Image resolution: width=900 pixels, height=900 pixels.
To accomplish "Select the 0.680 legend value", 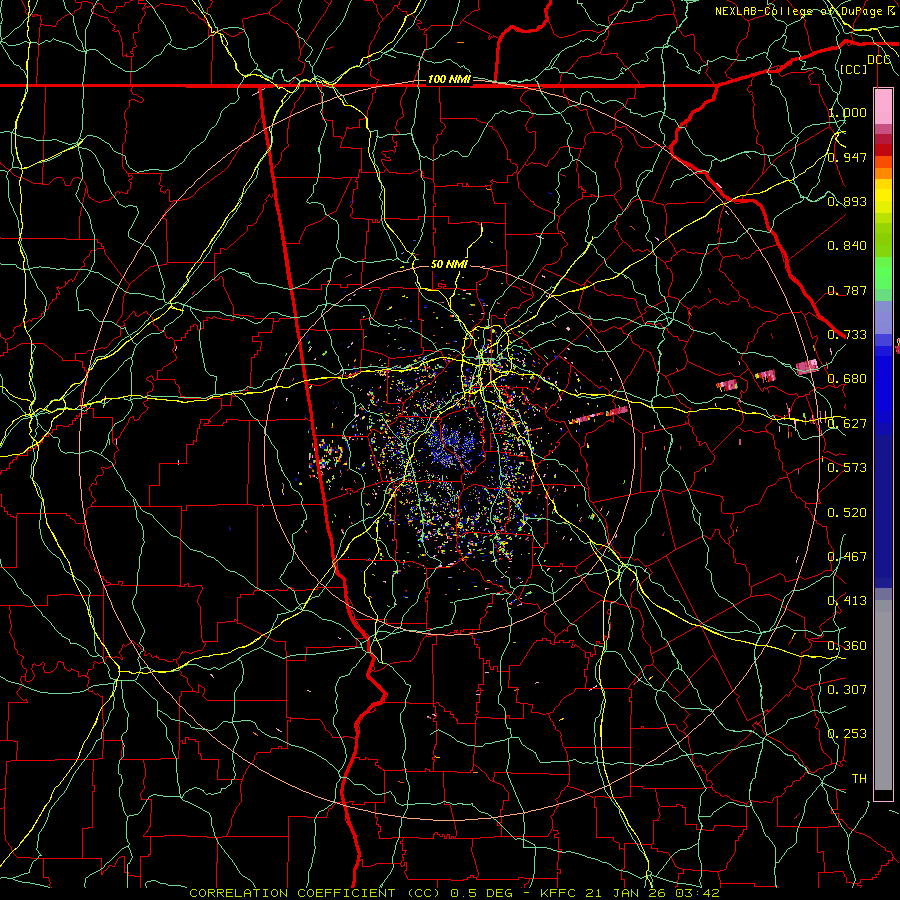I will coord(847,379).
